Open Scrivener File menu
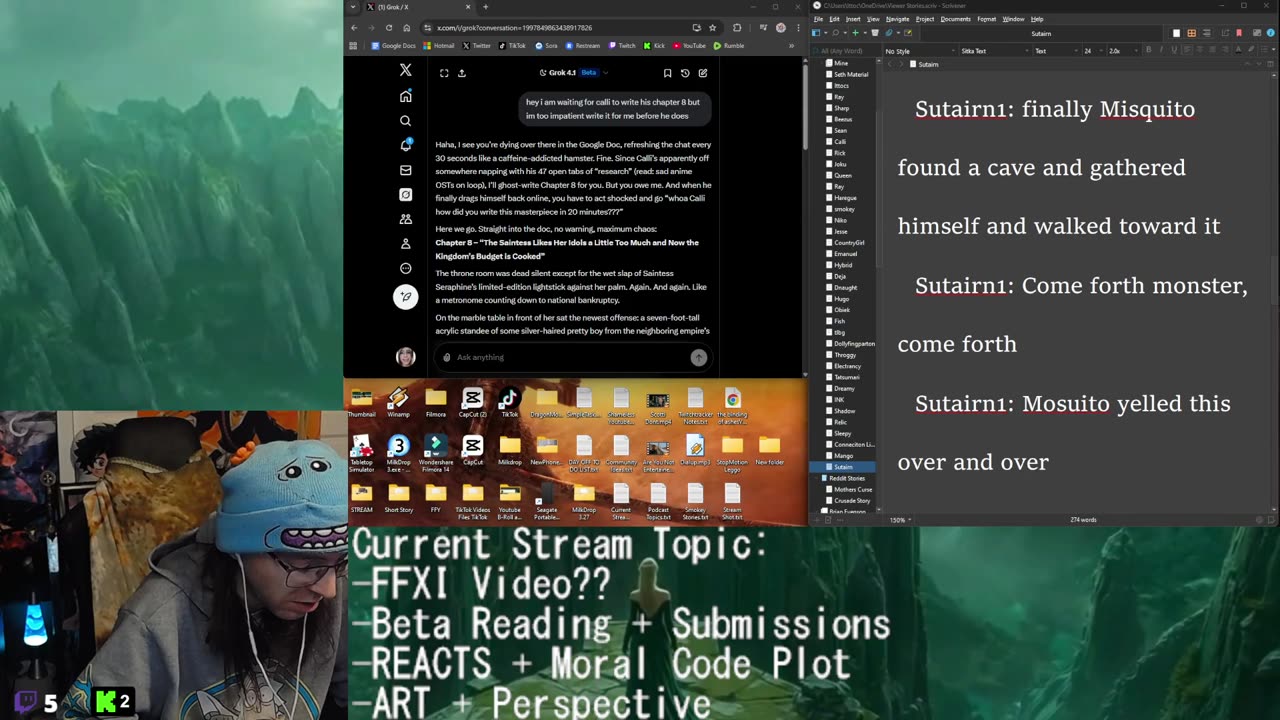 [818, 19]
